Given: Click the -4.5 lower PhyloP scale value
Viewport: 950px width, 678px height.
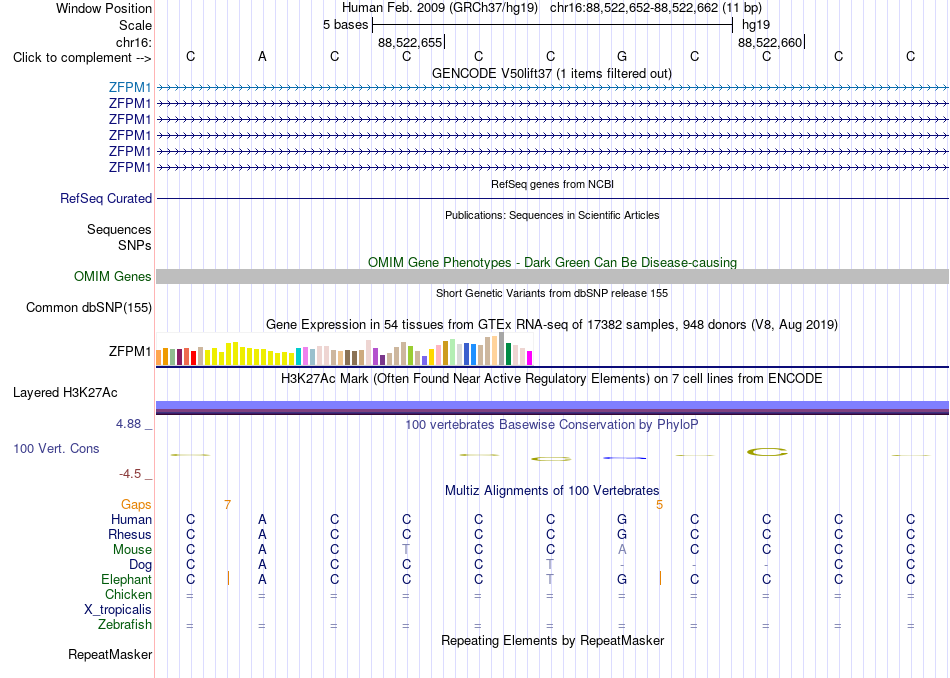Looking at the screenshot, I should (x=130, y=474).
